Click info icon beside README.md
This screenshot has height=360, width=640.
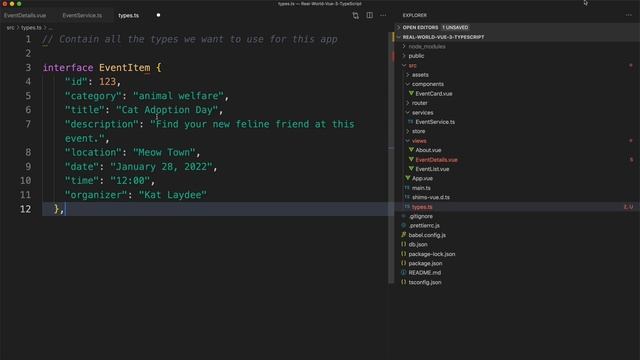(x=403, y=273)
